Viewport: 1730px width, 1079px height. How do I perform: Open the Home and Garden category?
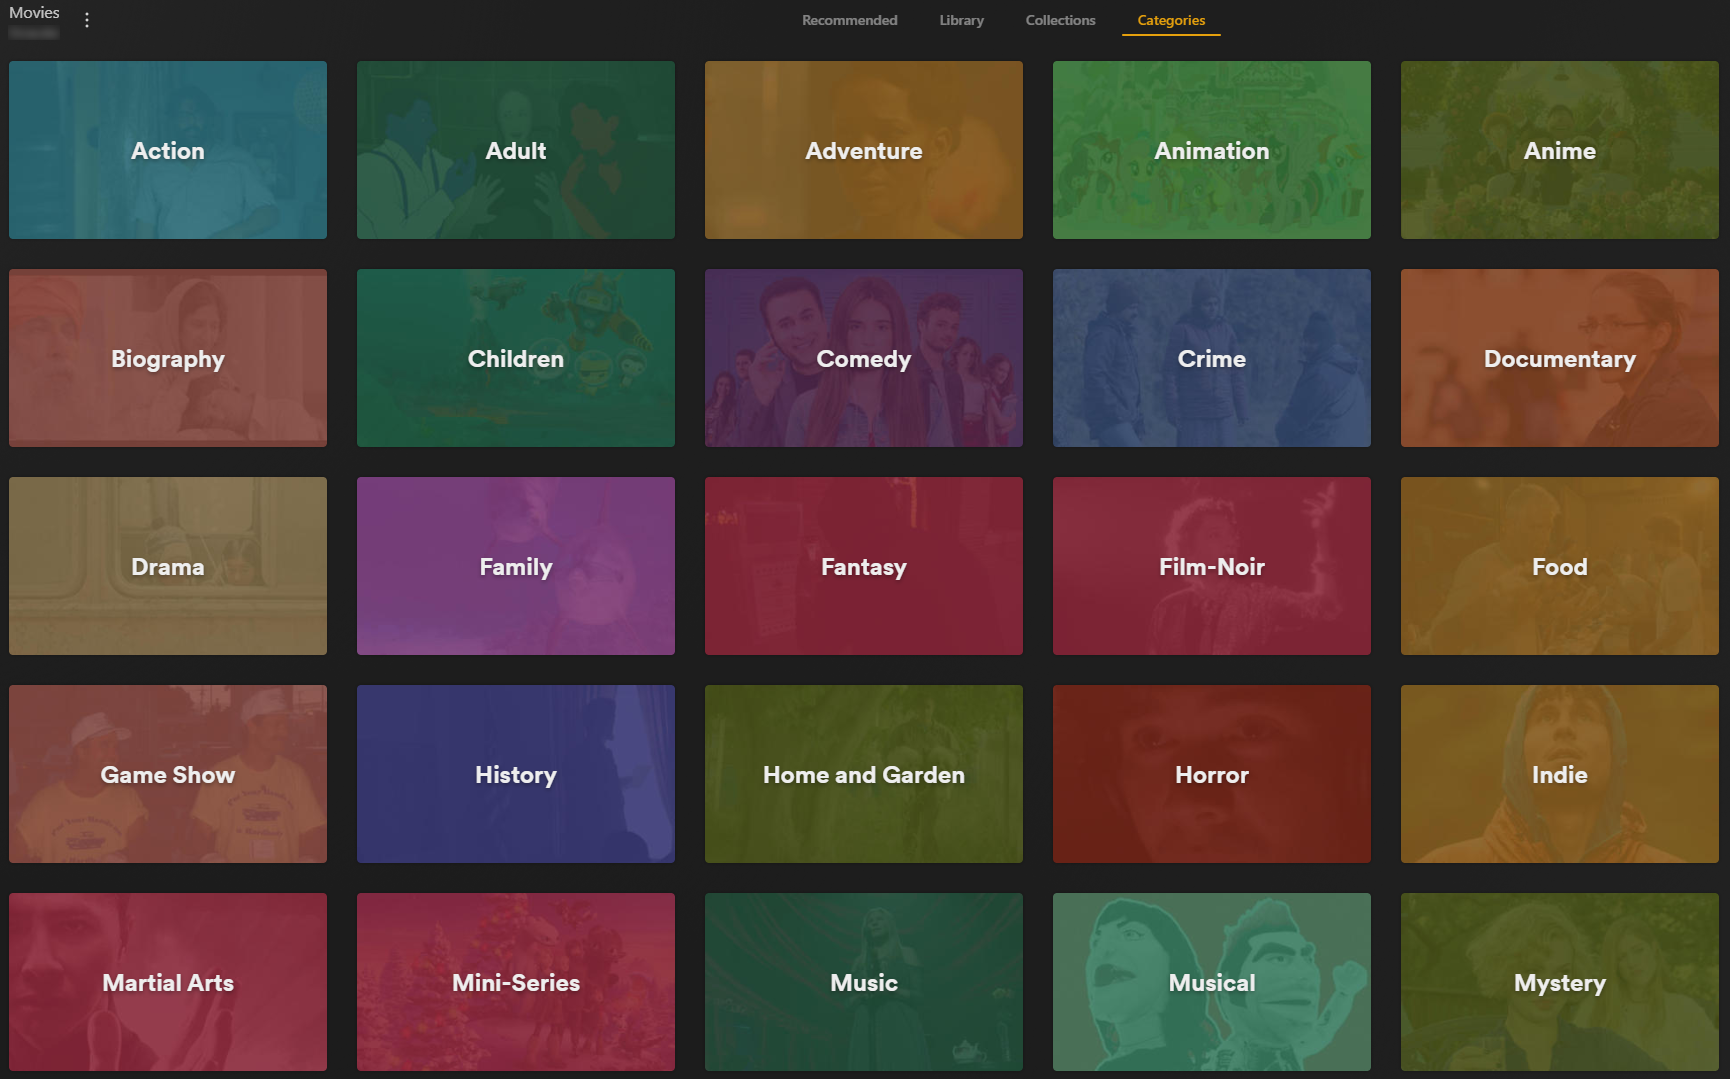pos(863,774)
